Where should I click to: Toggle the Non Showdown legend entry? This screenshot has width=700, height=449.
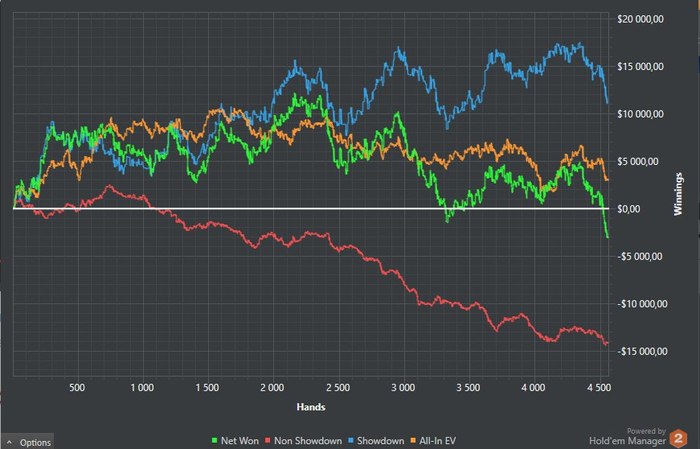303,441
